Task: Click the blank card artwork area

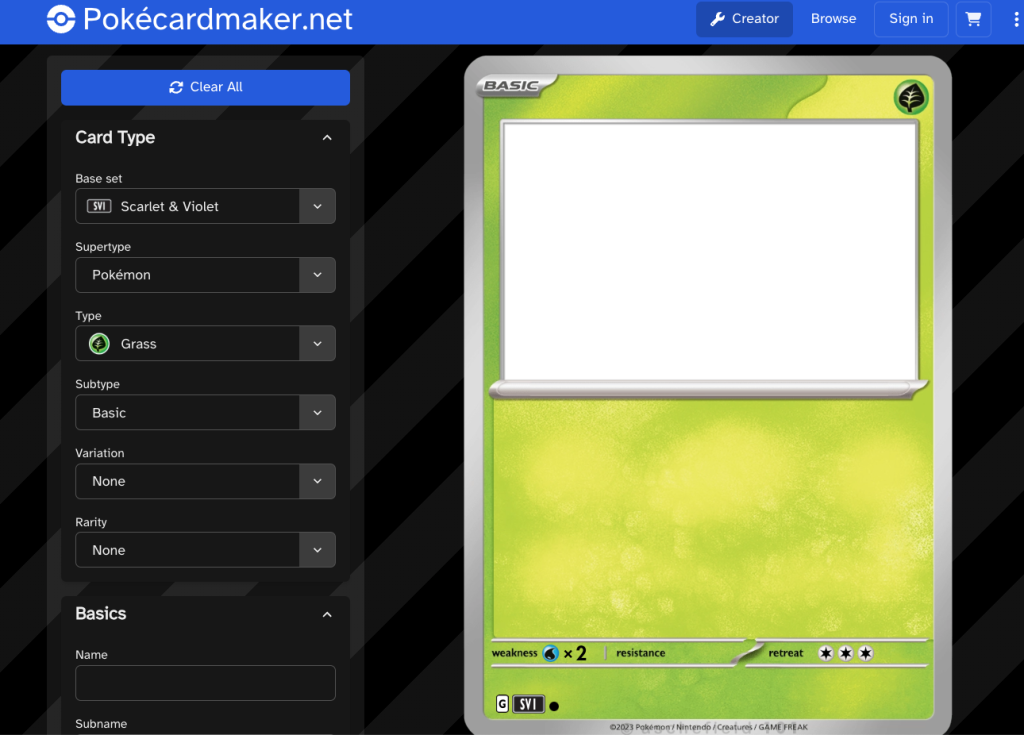Action: (x=710, y=252)
